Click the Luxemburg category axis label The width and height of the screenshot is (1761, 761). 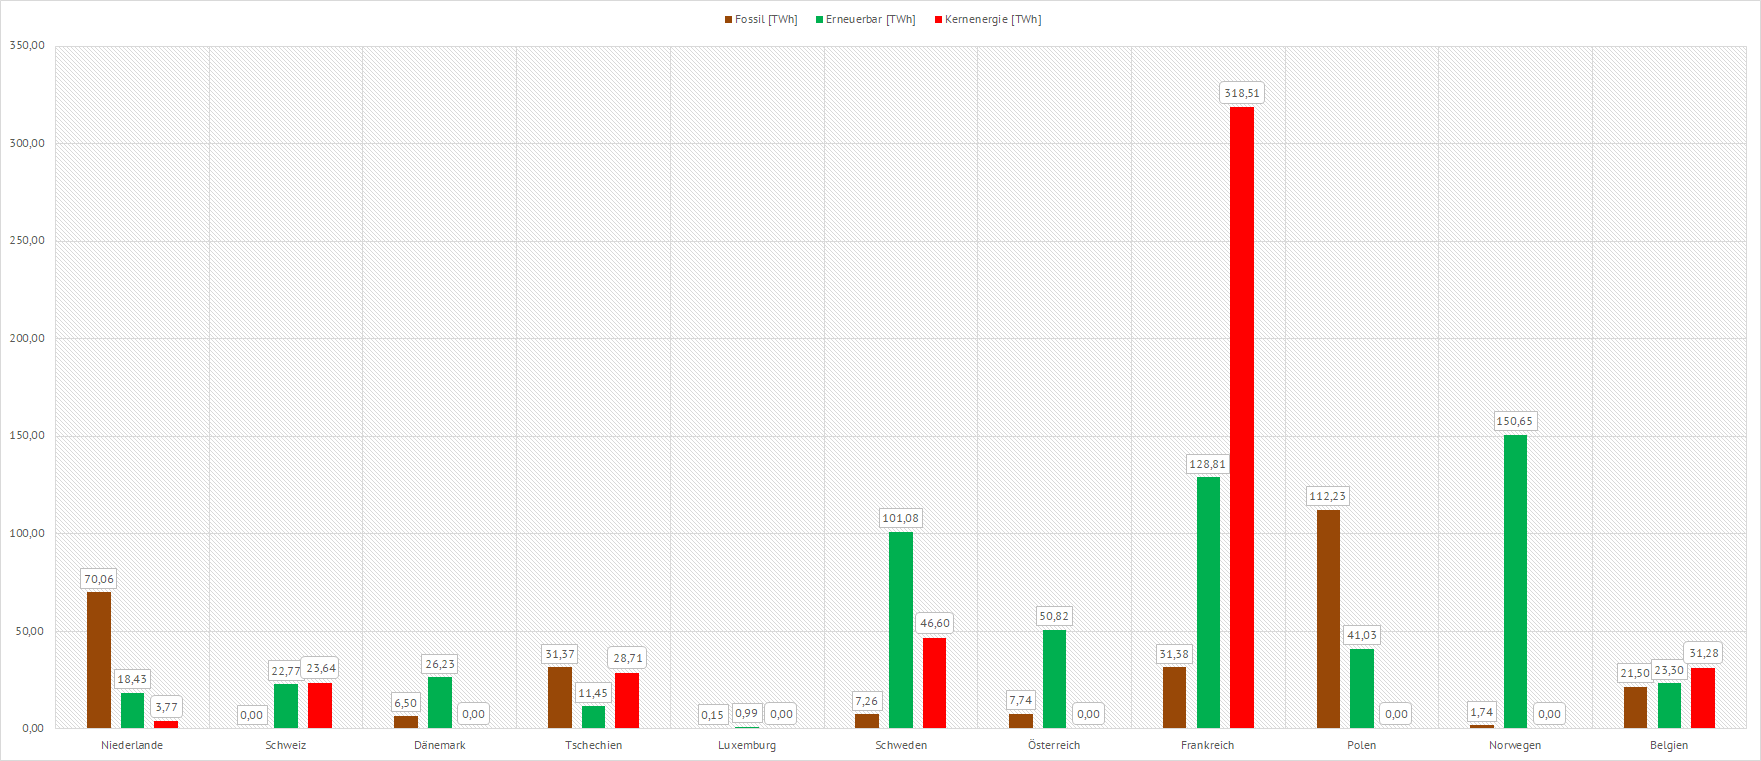click(747, 745)
